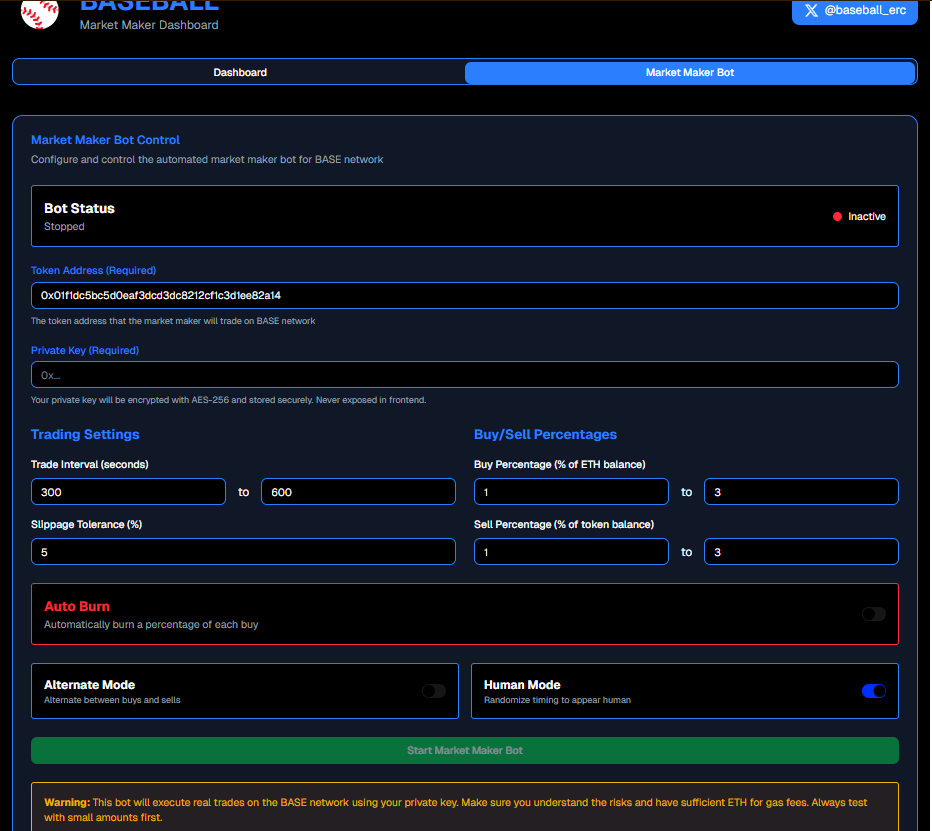Click the Token Address (Required) label
Screen dimensions: 932x831
(x=93, y=270)
